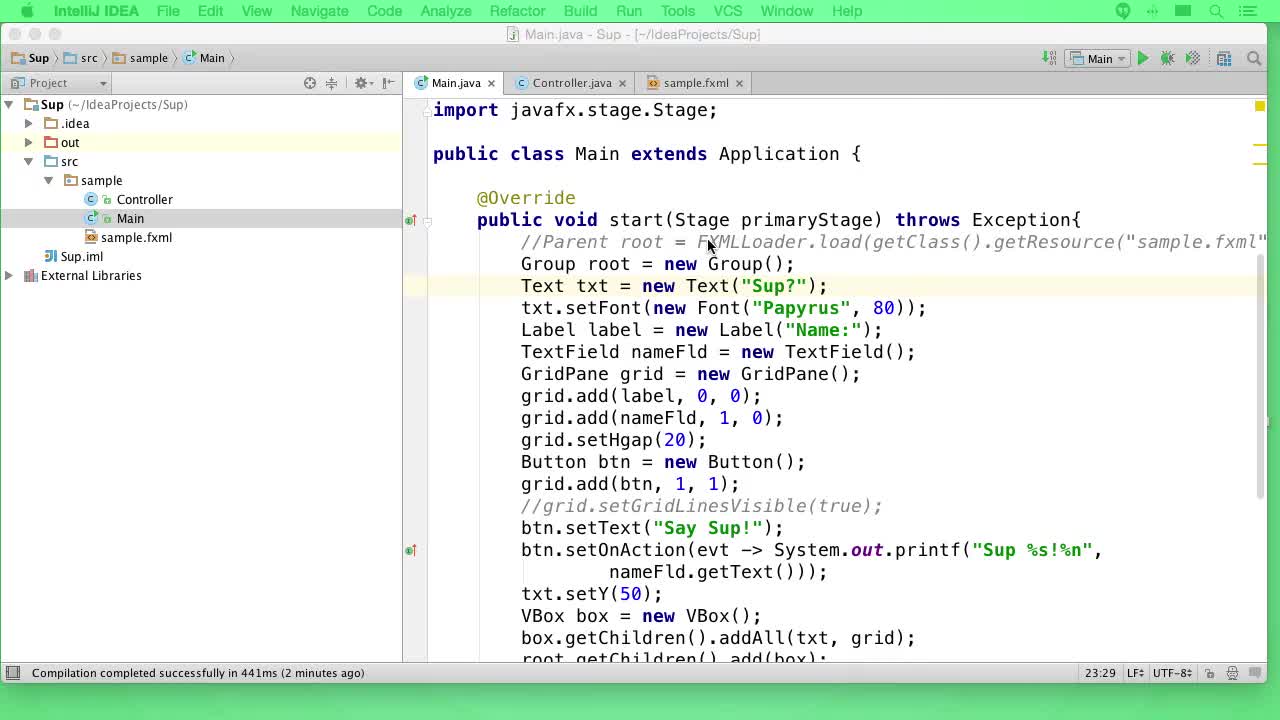Select the Main class in the Project tree
Screen dimensions: 1280x720
click(x=130, y=218)
